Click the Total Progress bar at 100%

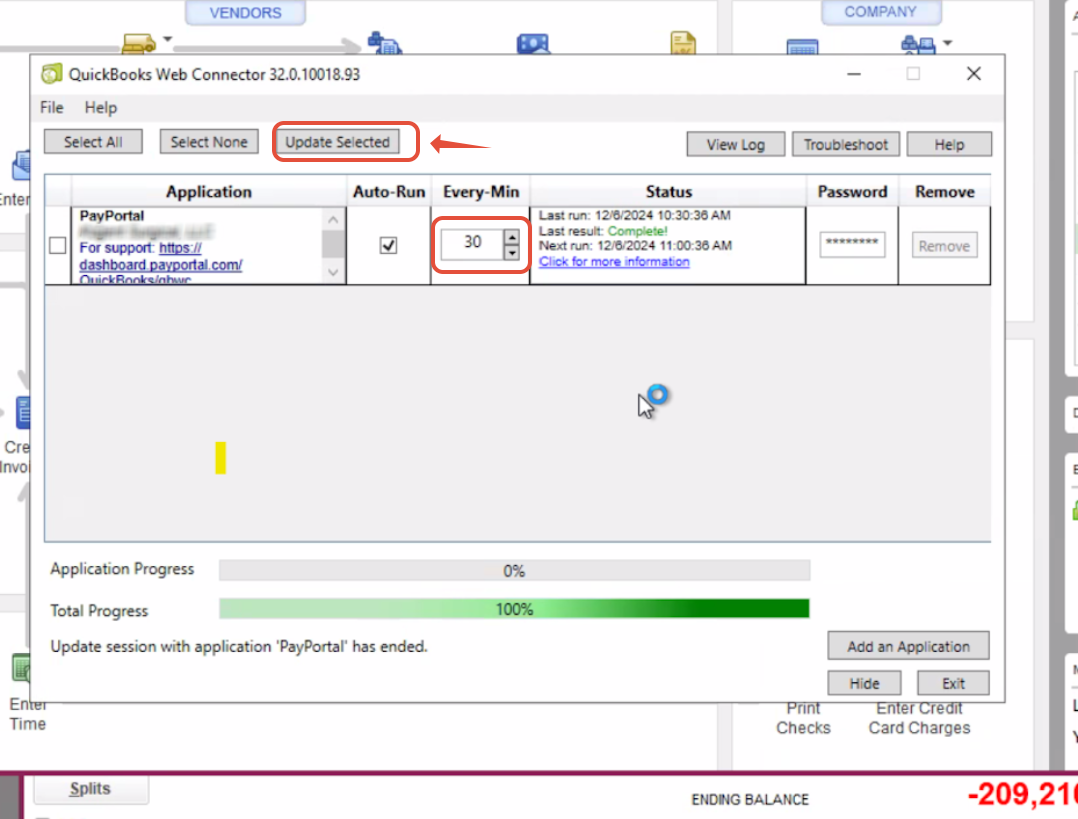click(514, 609)
